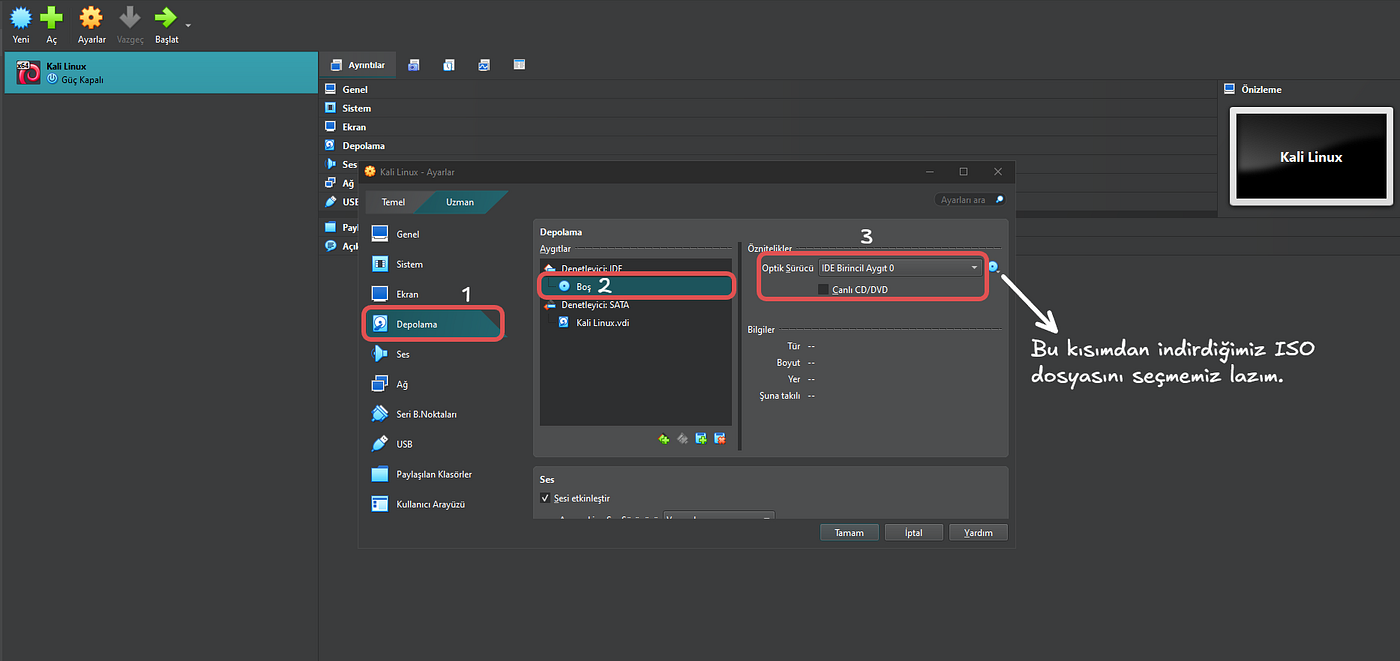Click the Genel section header in details pane
The image size is (1400, 661).
(355, 89)
